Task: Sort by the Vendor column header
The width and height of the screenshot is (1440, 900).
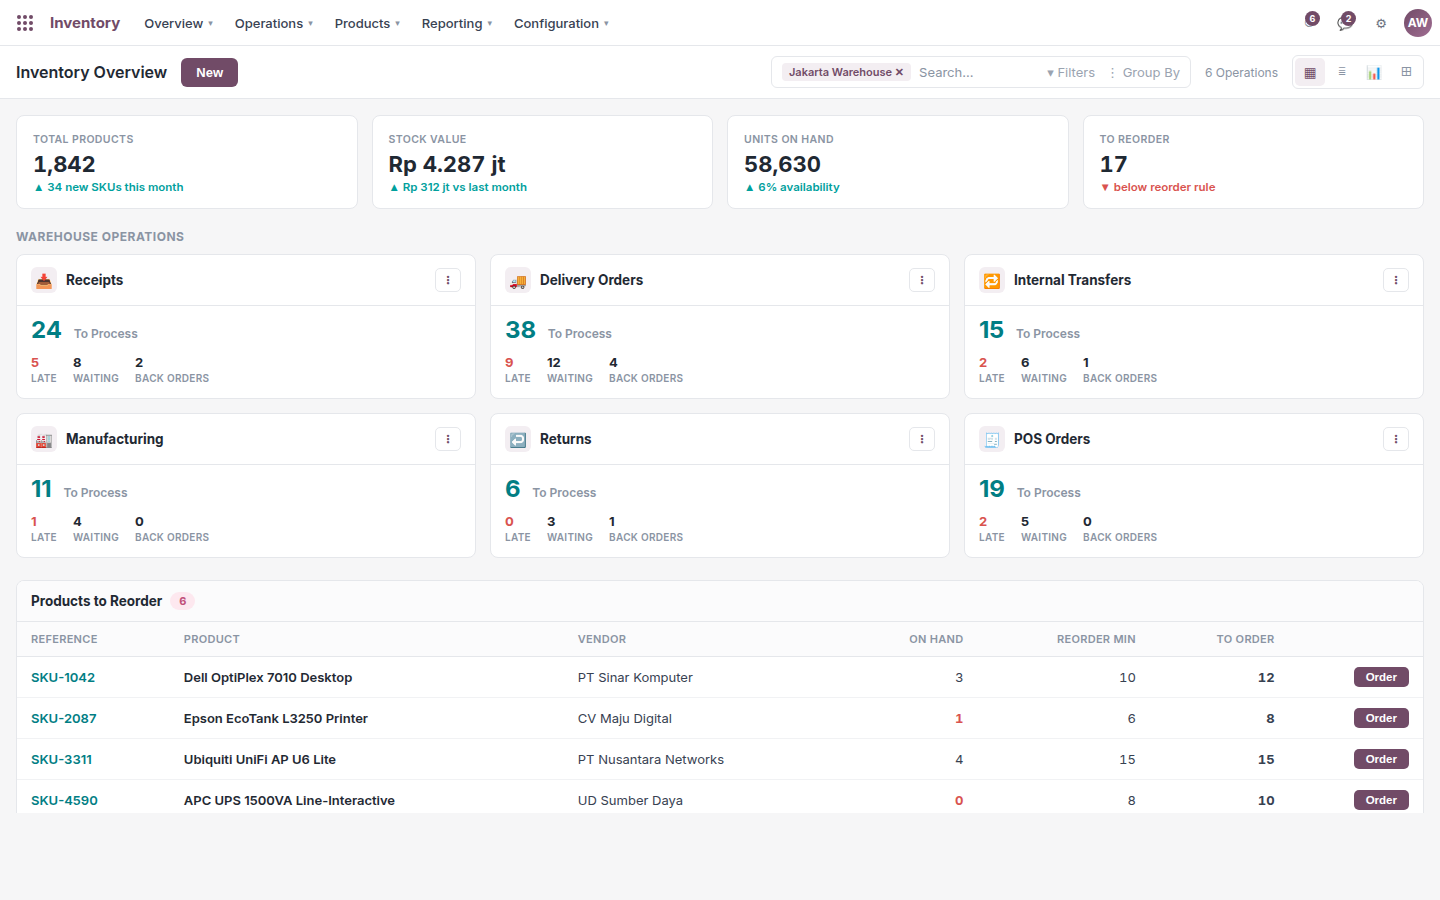Action: coord(602,639)
